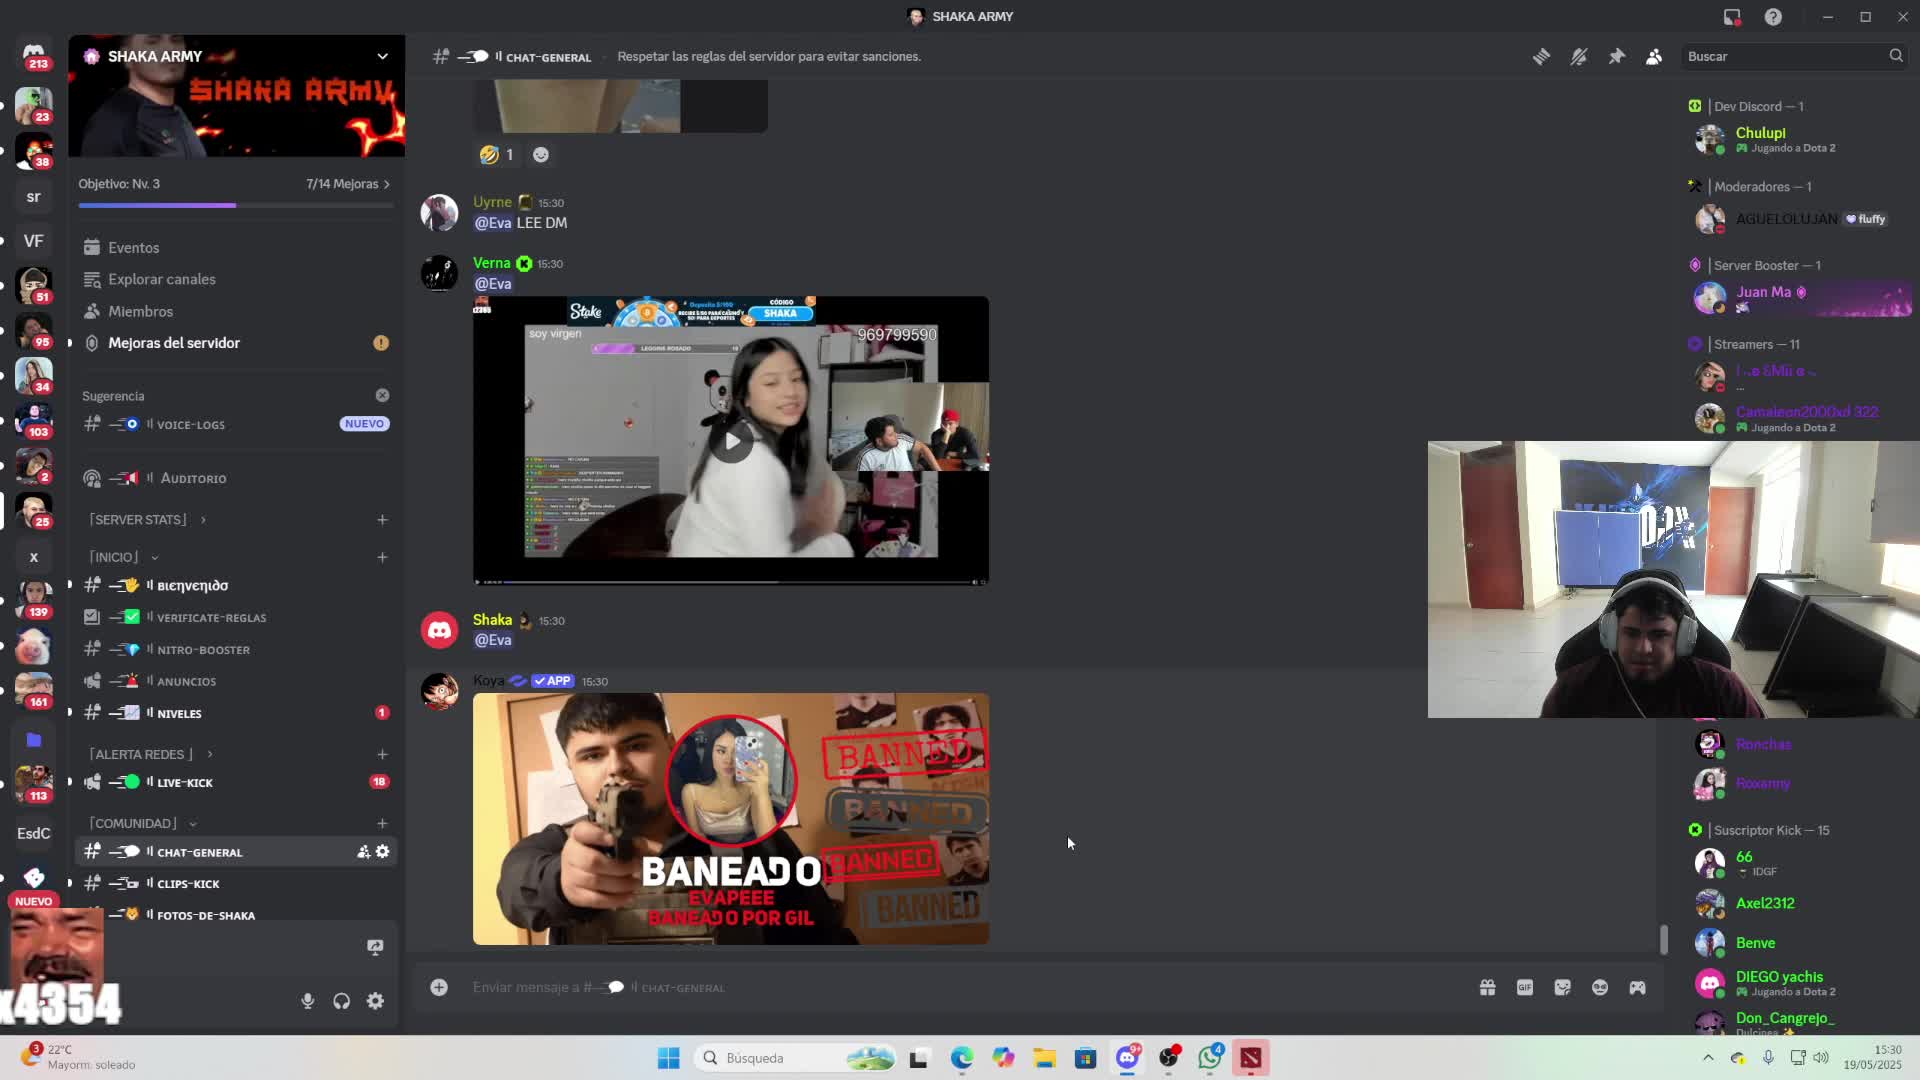The height and width of the screenshot is (1080, 1920).
Task: Toggle microphone mute in user panel
Action: (x=308, y=1001)
